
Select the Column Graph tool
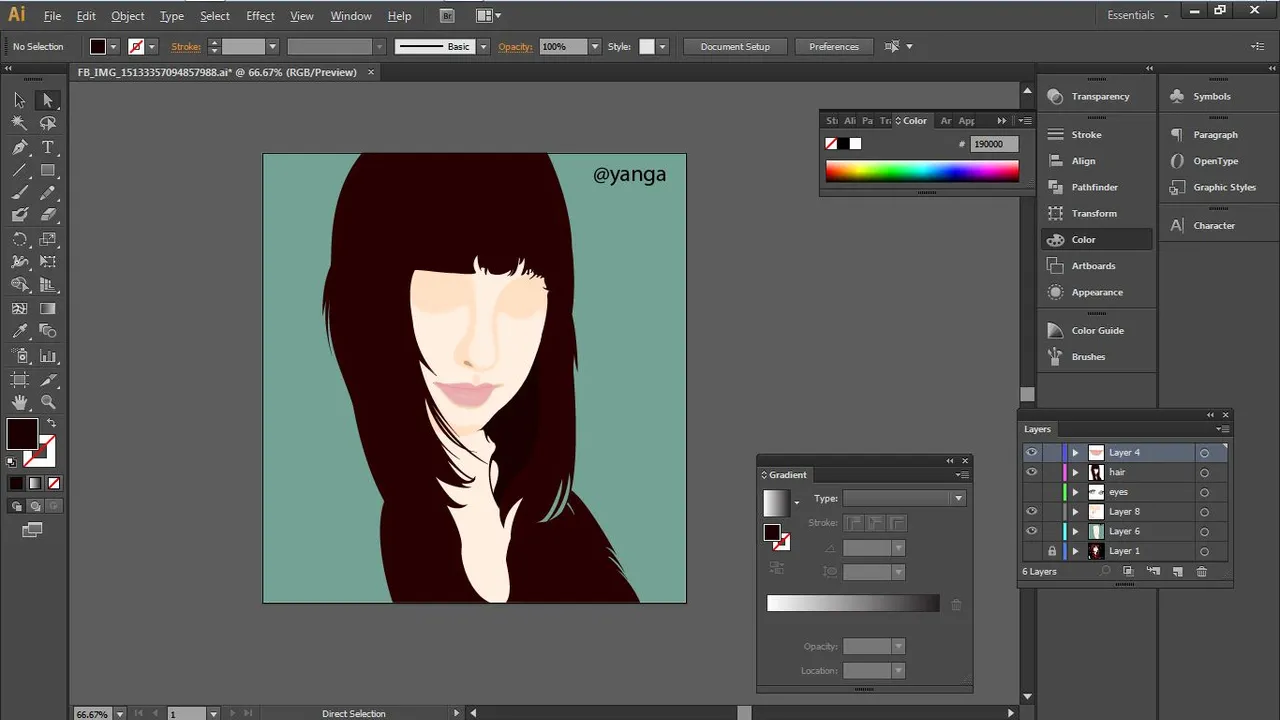click(x=47, y=356)
